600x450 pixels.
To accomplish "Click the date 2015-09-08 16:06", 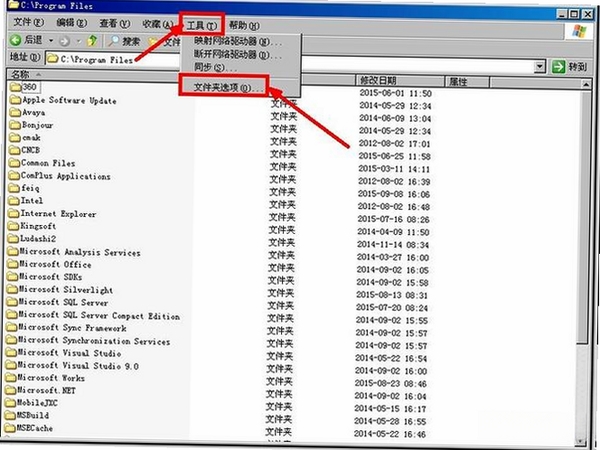I will click(x=394, y=194).
